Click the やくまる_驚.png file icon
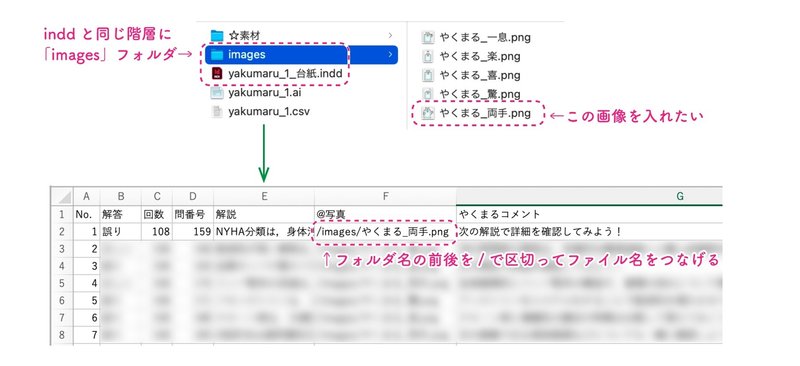 click(x=428, y=94)
